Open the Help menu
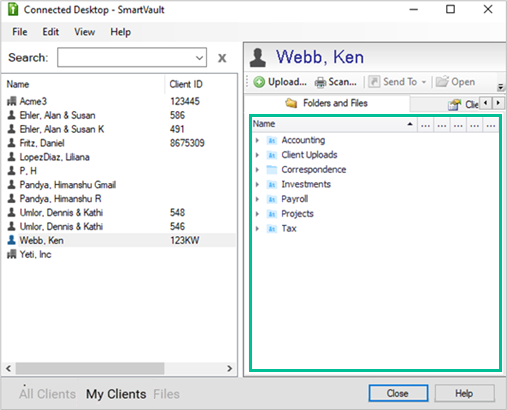 [120, 32]
